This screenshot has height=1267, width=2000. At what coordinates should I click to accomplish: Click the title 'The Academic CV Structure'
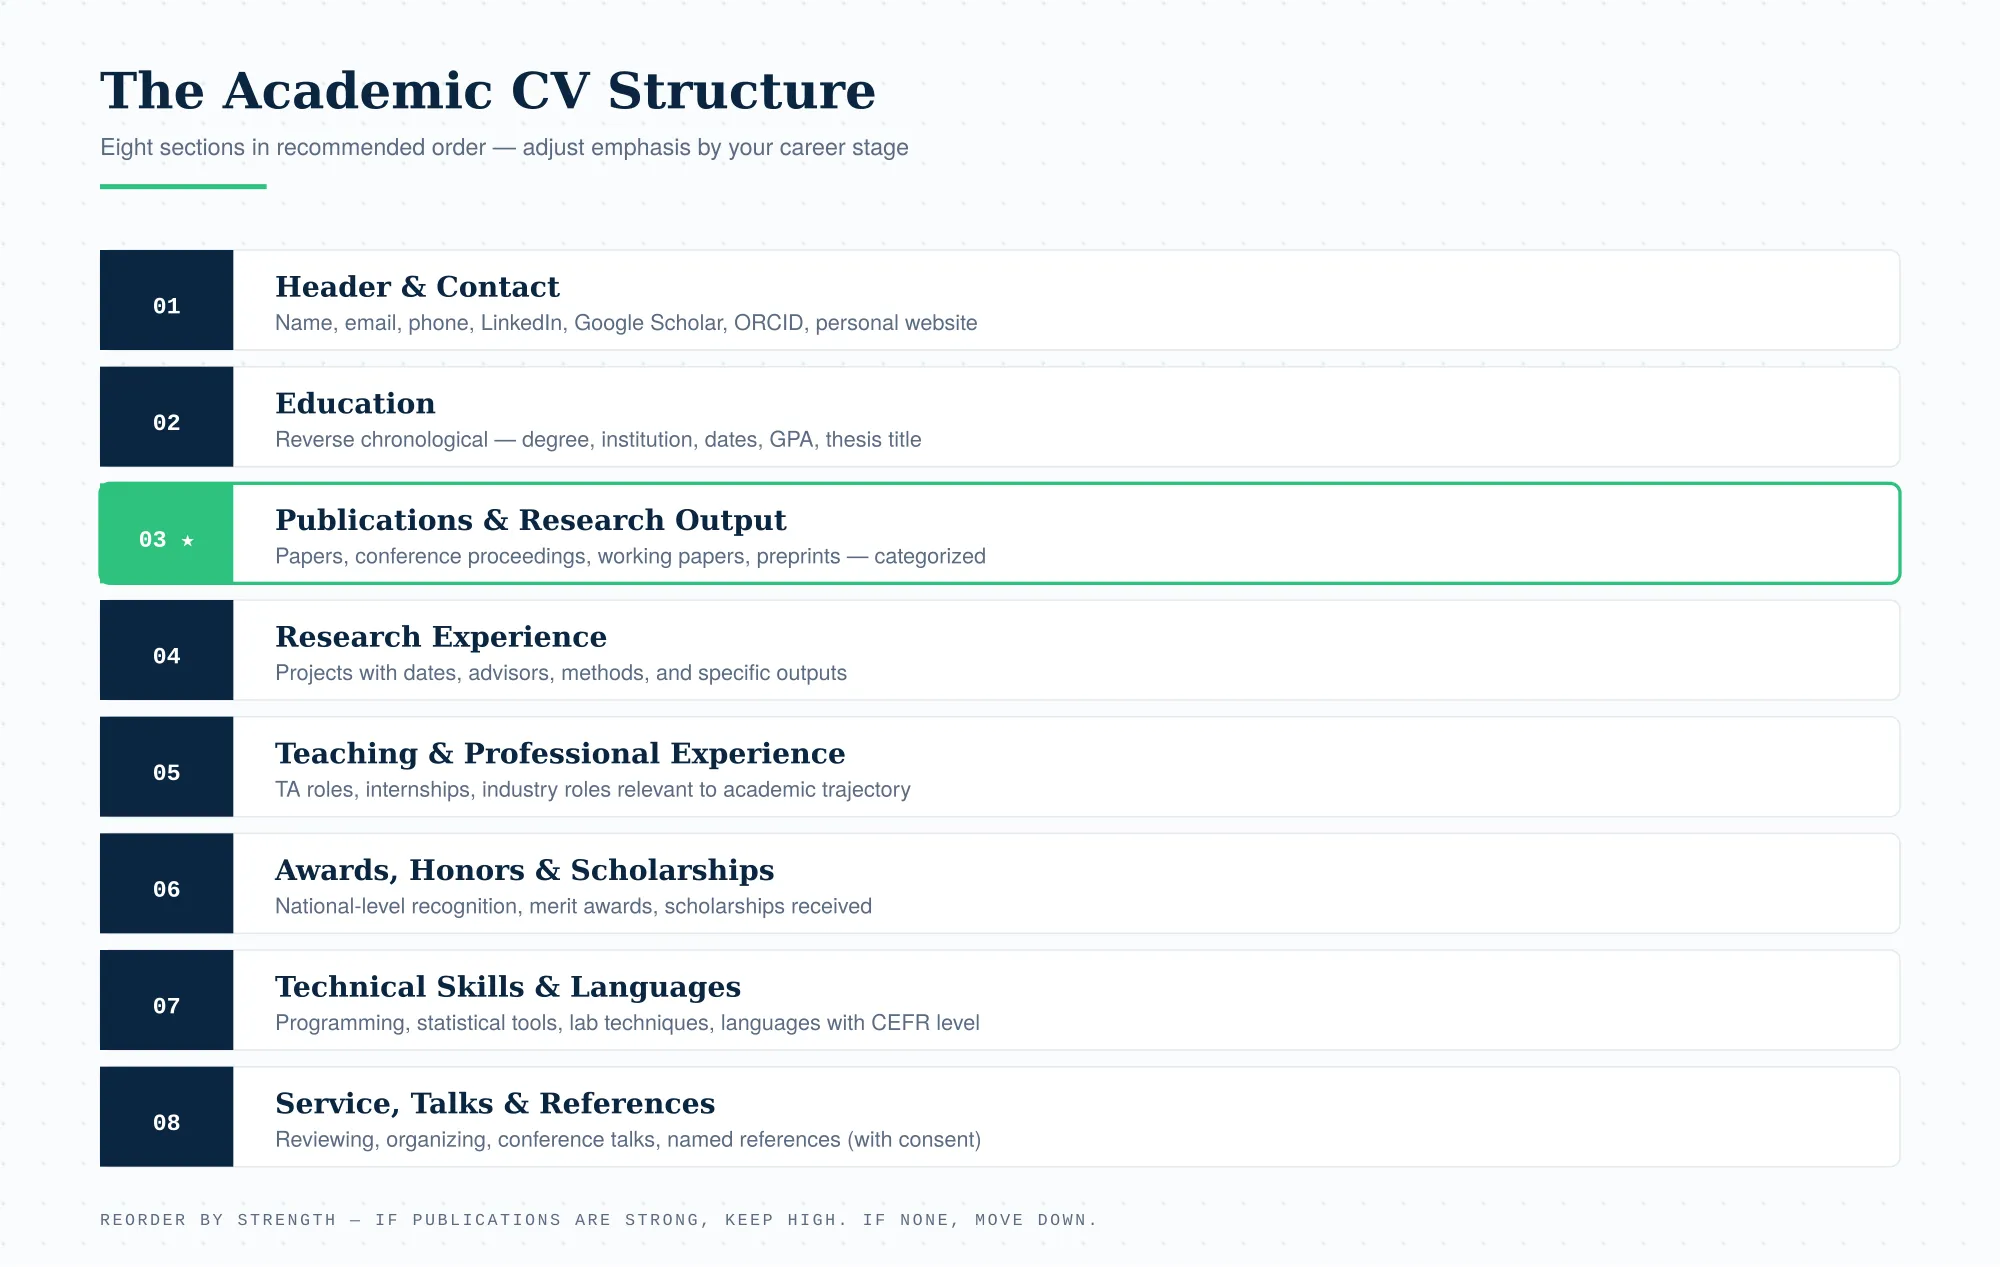(x=488, y=91)
